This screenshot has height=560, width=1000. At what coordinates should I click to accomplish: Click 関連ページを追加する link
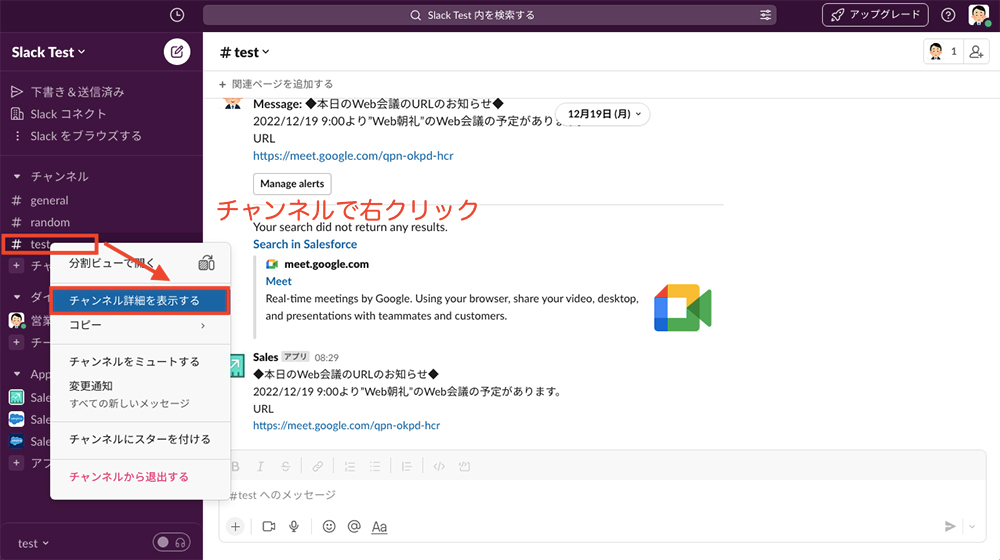click(276, 84)
